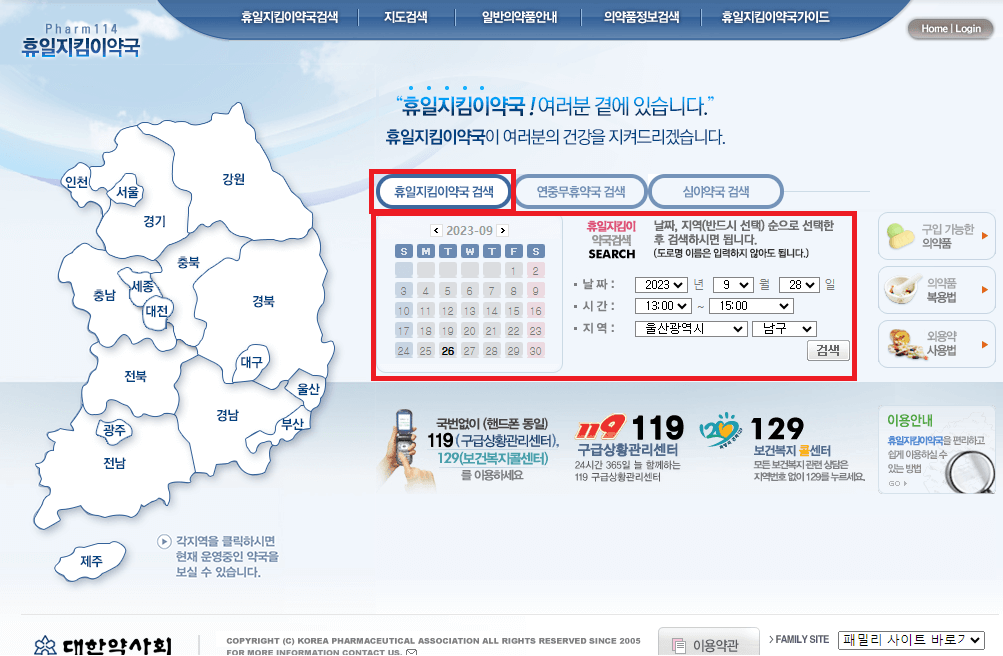Open the 의약품정보검색 menu item
This screenshot has width=1003, height=656.
coord(641,16)
